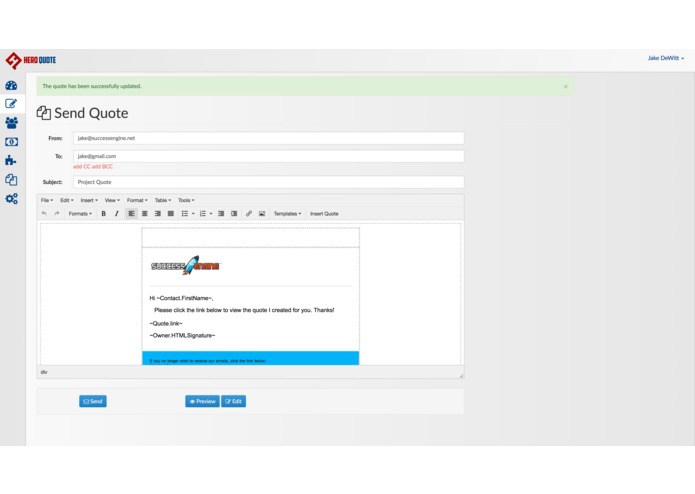
Task: Open the money payments sidebar icon
Action: tap(12, 142)
